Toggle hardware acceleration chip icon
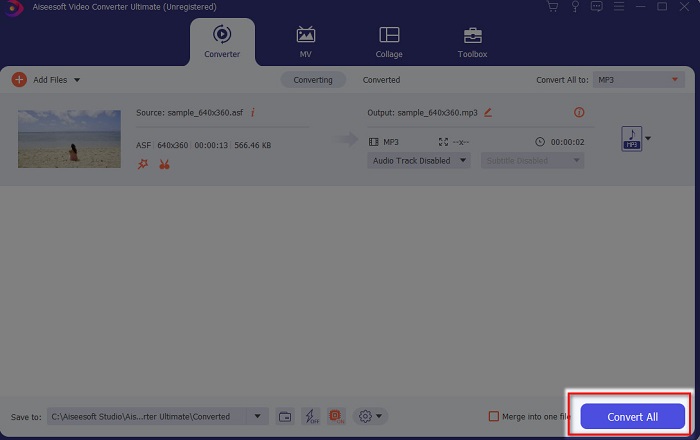The image size is (700, 440). click(x=336, y=417)
